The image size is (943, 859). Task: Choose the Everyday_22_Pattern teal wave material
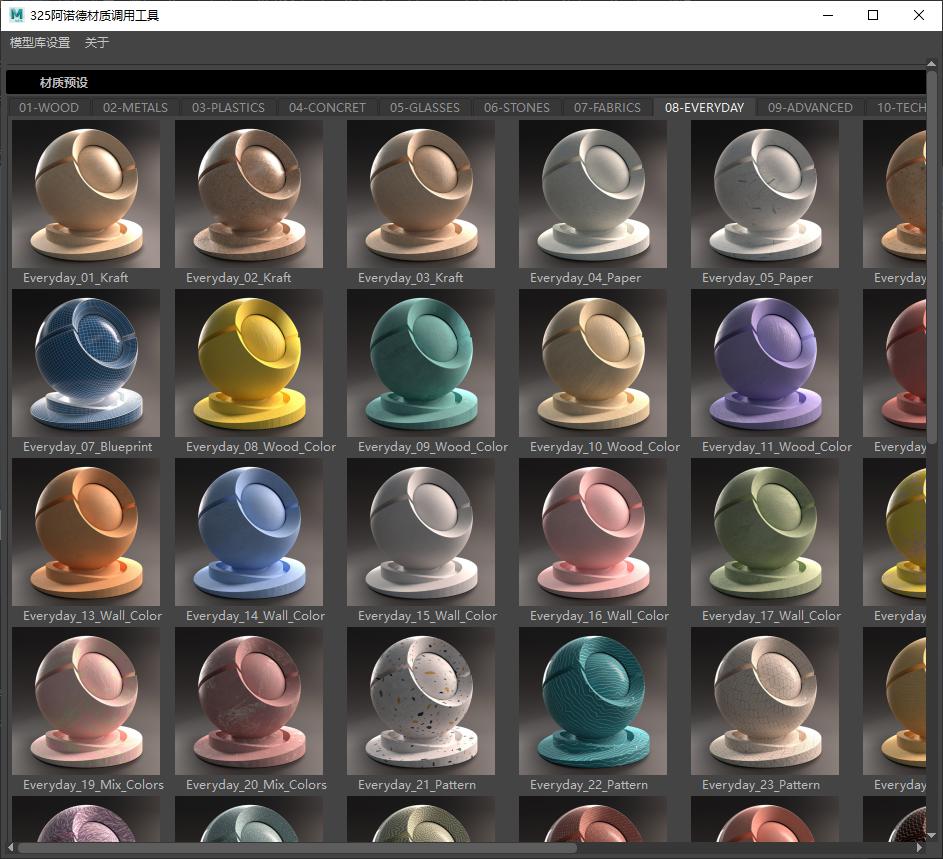pos(593,701)
